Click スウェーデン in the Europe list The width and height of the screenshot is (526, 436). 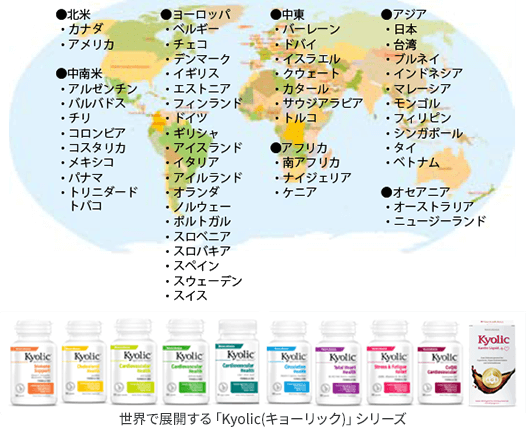[207, 281]
